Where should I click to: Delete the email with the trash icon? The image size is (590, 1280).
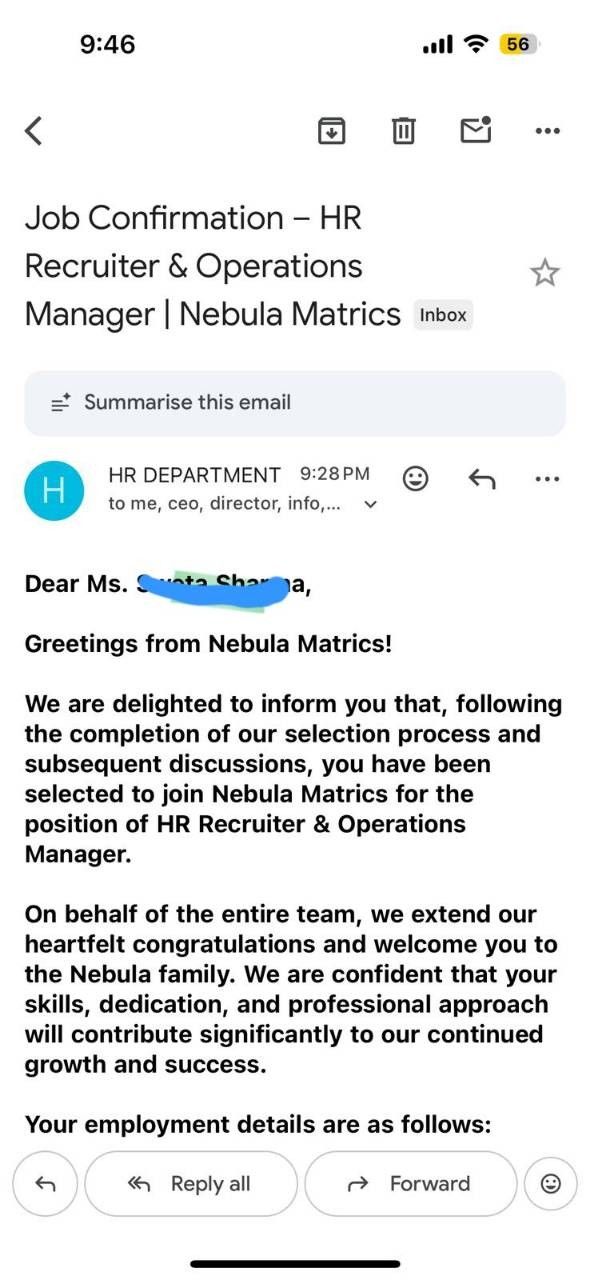(x=403, y=130)
